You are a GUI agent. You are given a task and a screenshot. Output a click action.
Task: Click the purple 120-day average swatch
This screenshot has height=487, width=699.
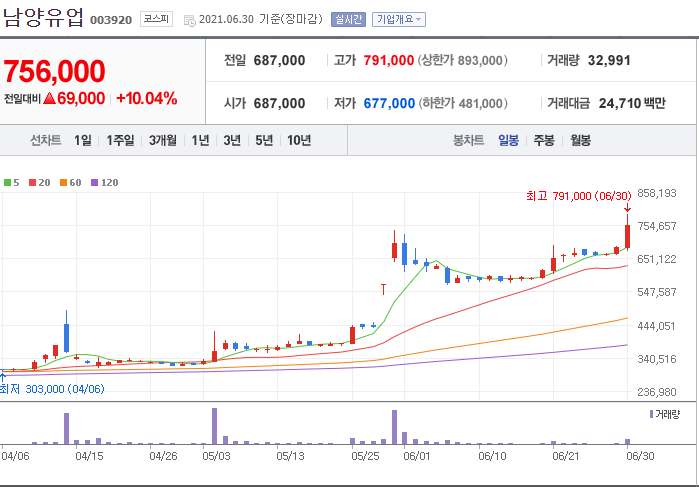pyautogui.click(x=94, y=182)
